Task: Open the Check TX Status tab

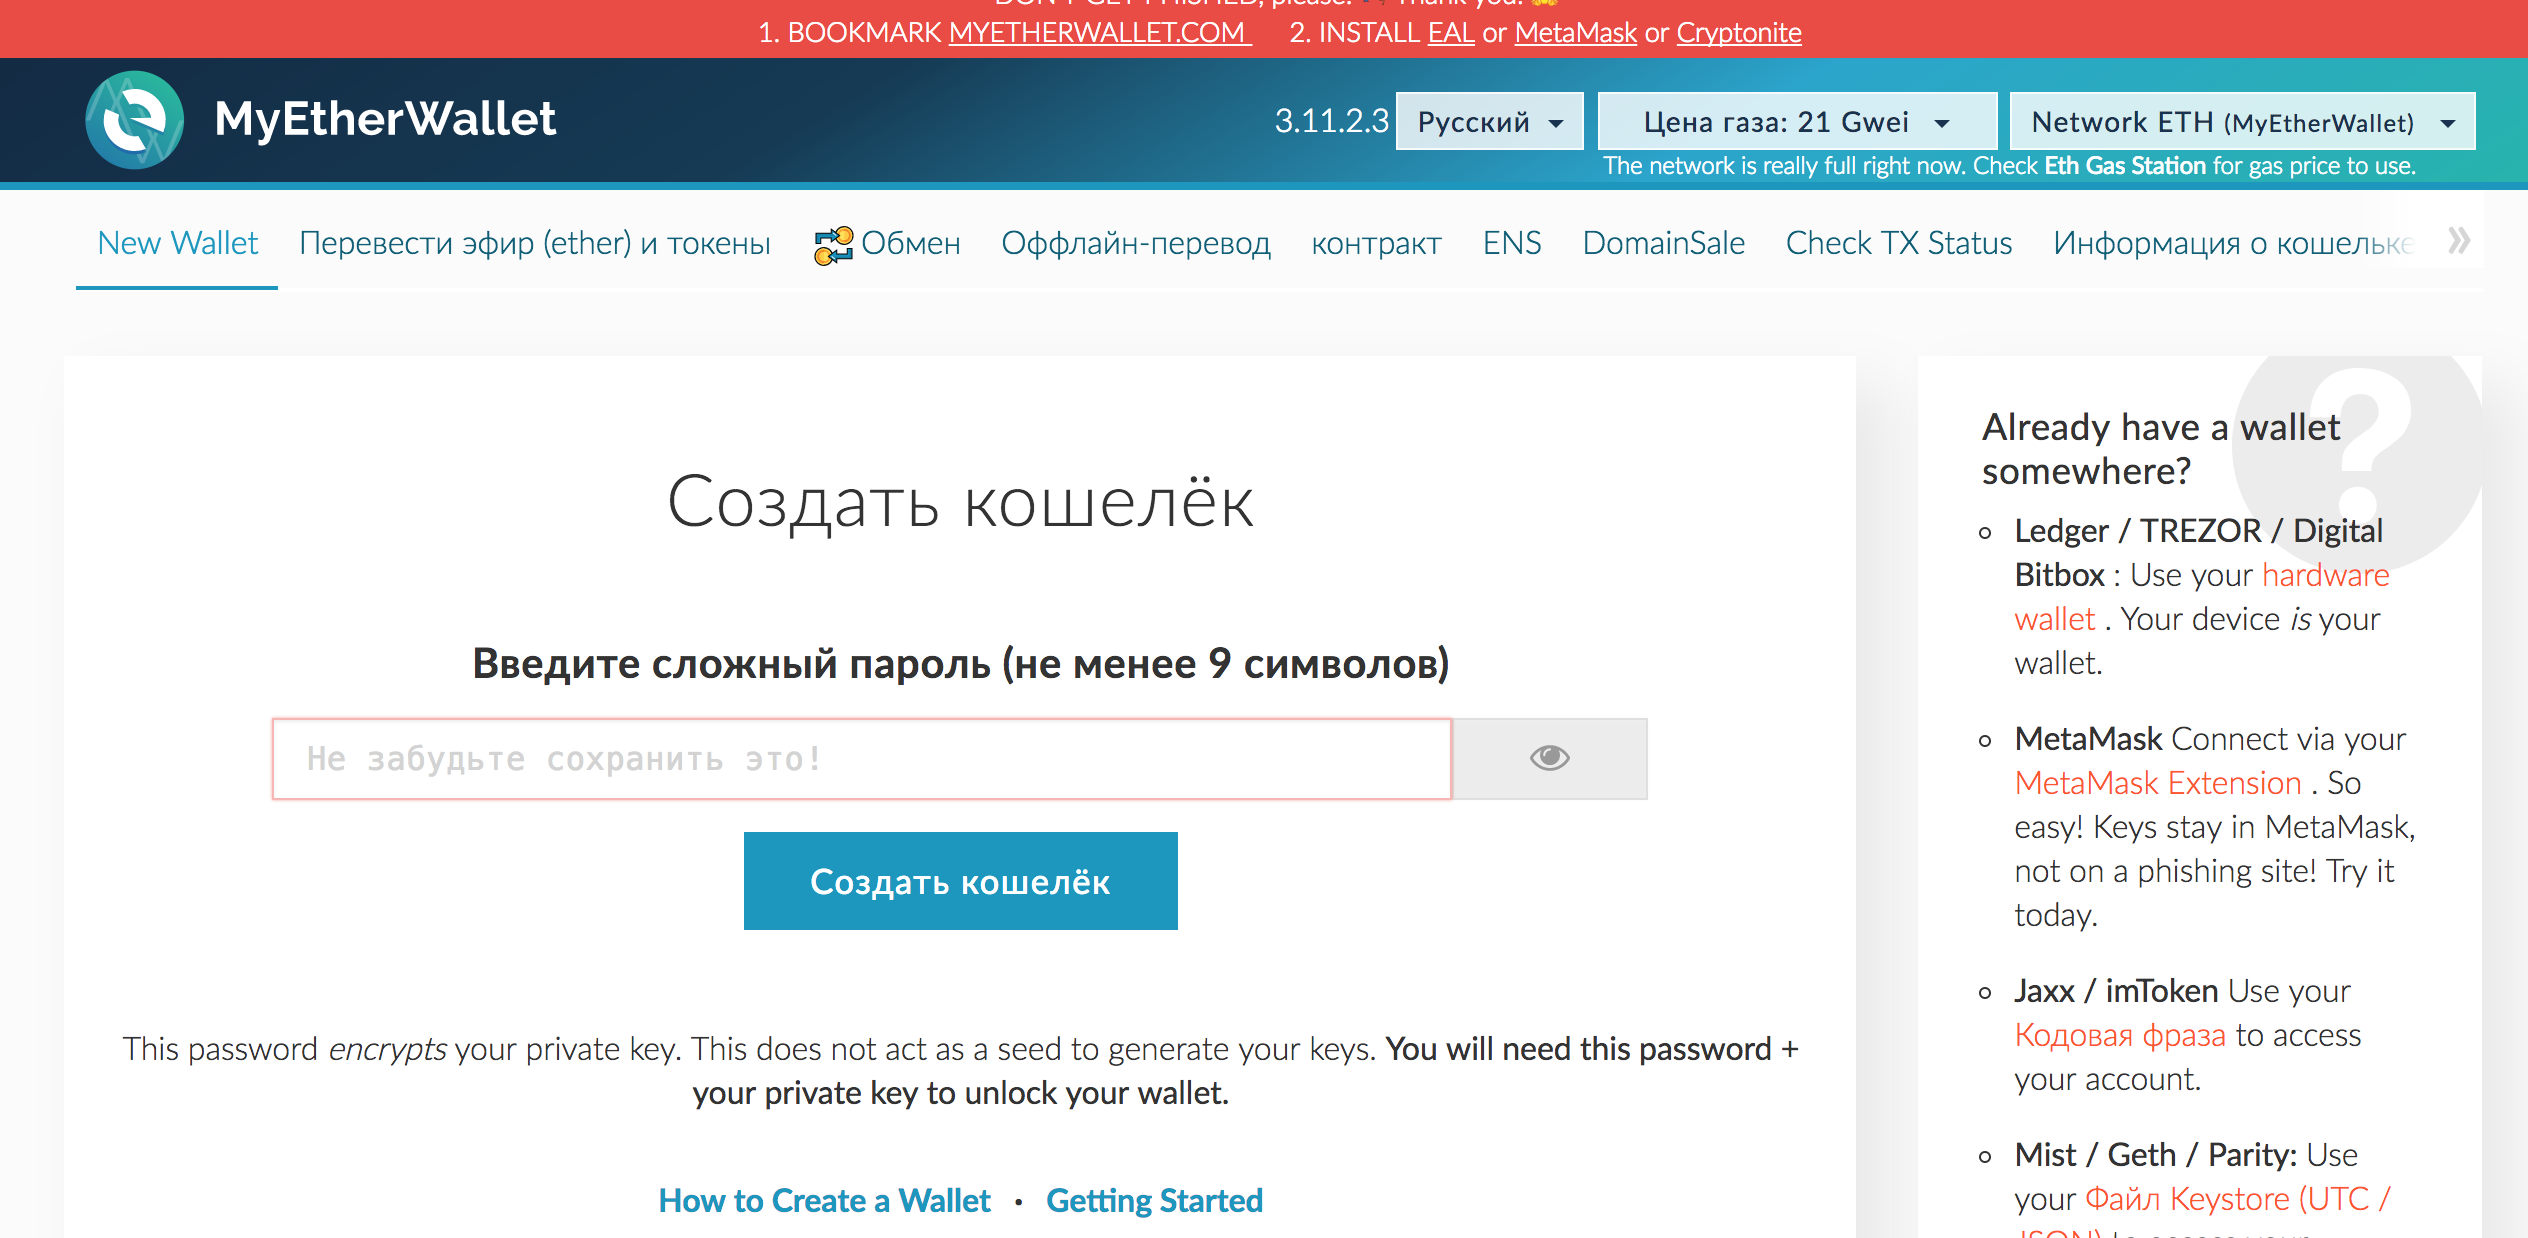Action: (x=1898, y=243)
